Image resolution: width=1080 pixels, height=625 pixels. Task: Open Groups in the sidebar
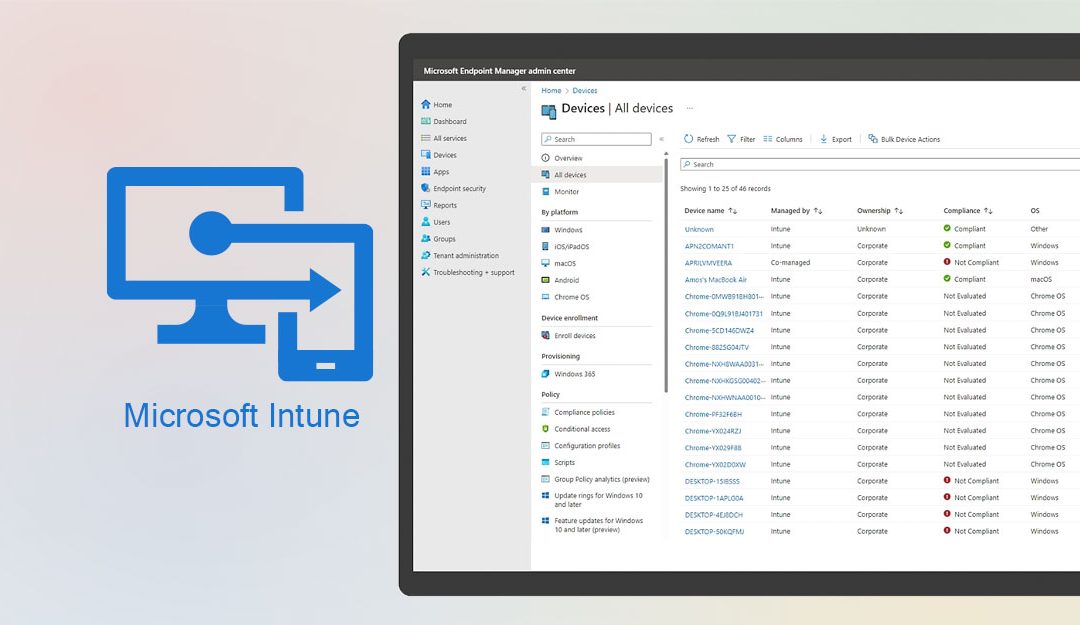coord(438,238)
